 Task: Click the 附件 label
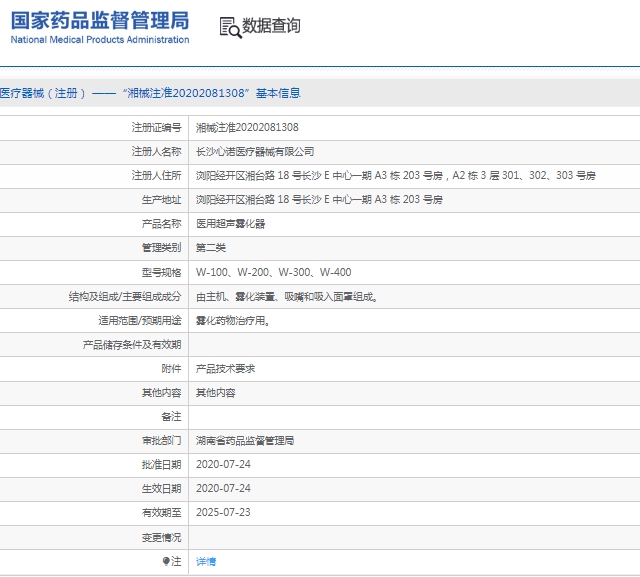[x=171, y=369]
